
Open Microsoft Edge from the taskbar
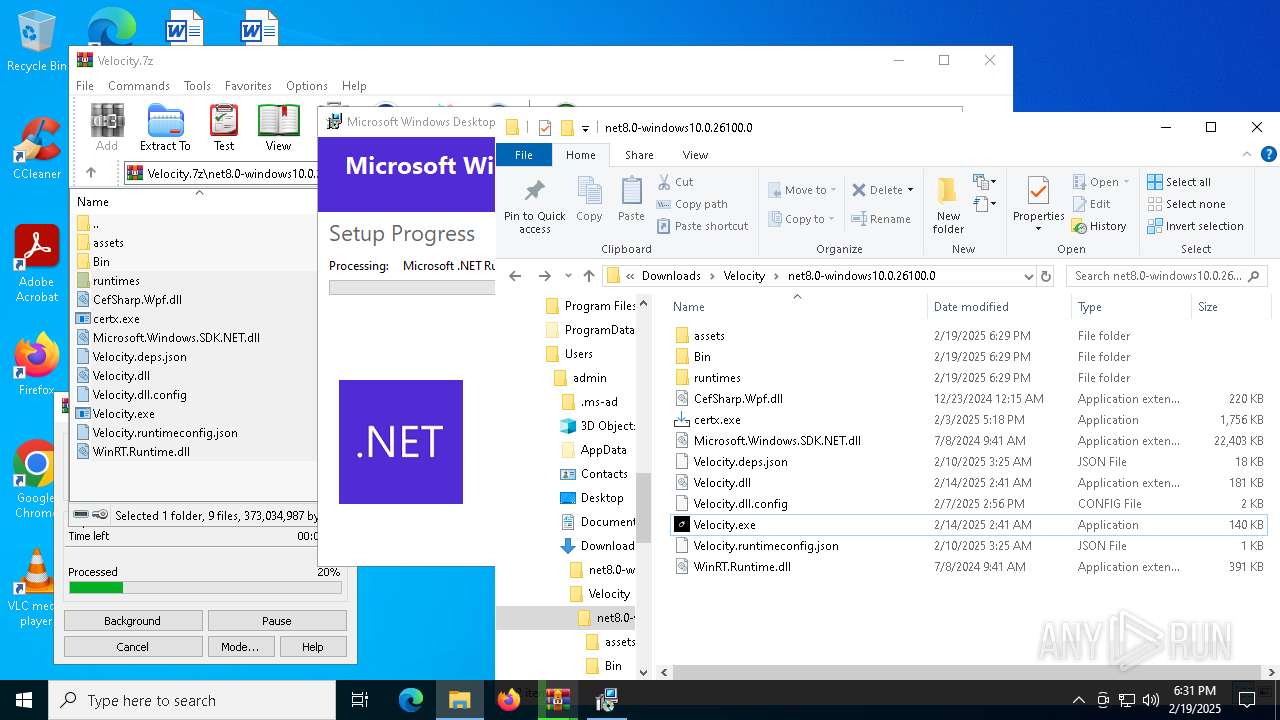click(x=411, y=700)
